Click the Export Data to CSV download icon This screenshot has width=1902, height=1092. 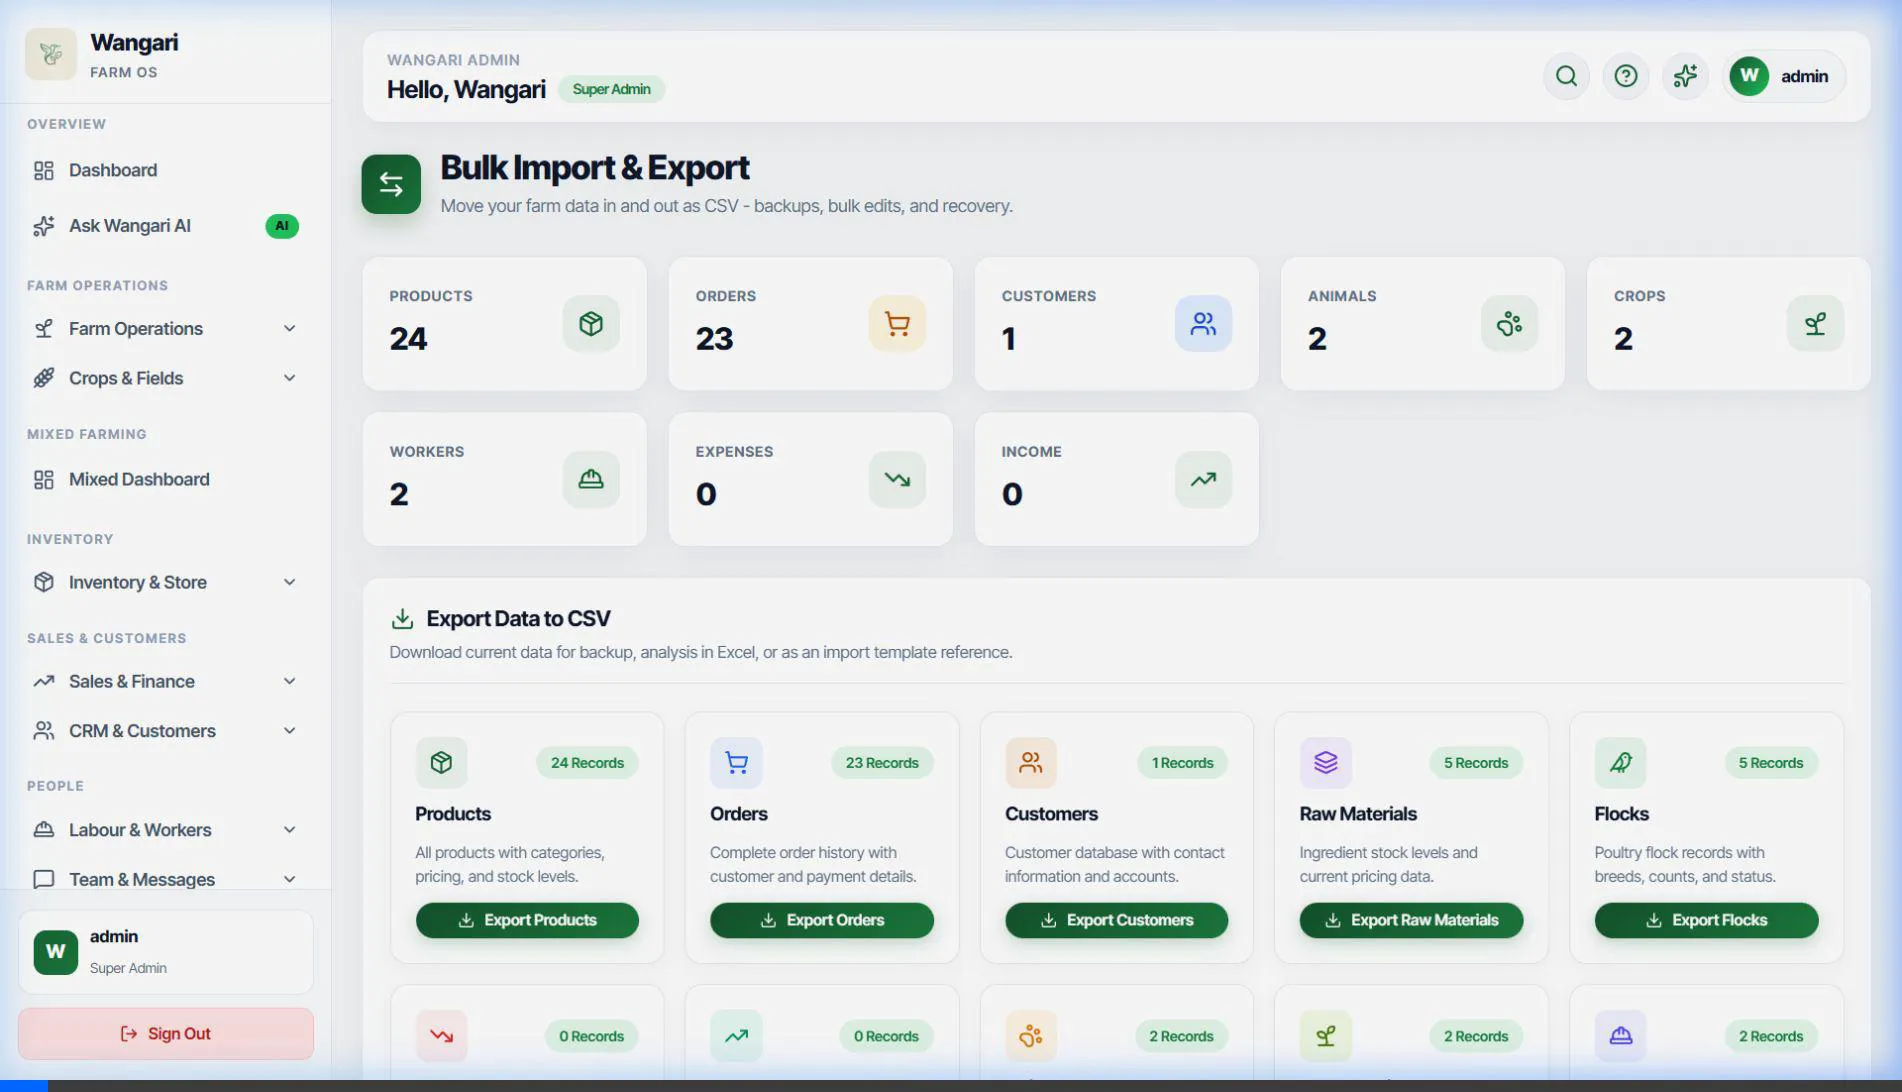(402, 619)
